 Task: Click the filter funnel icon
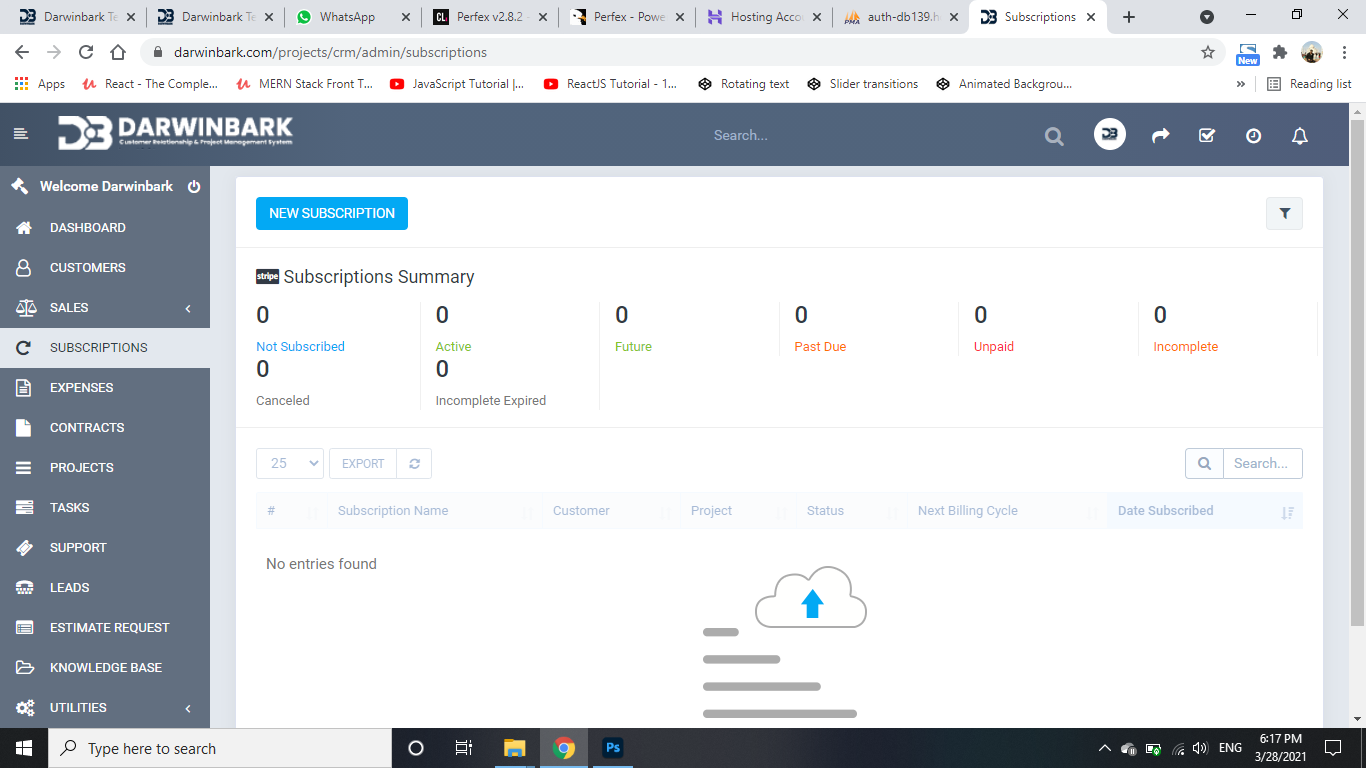coord(1284,213)
